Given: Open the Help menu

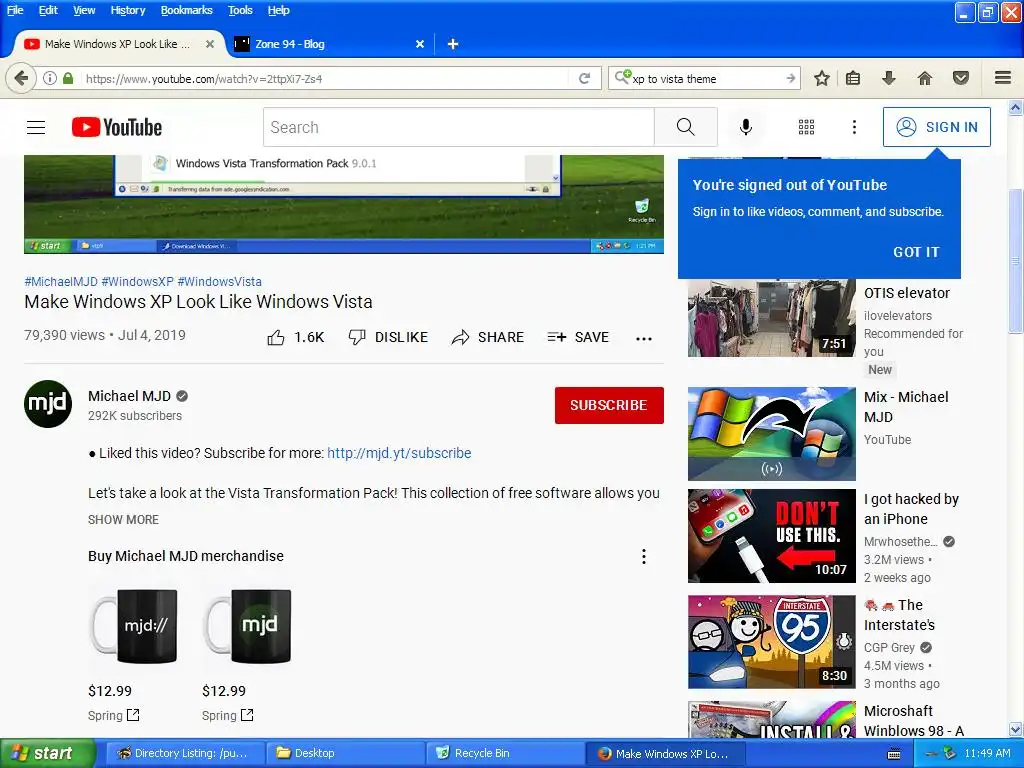Looking at the screenshot, I should pos(278,10).
